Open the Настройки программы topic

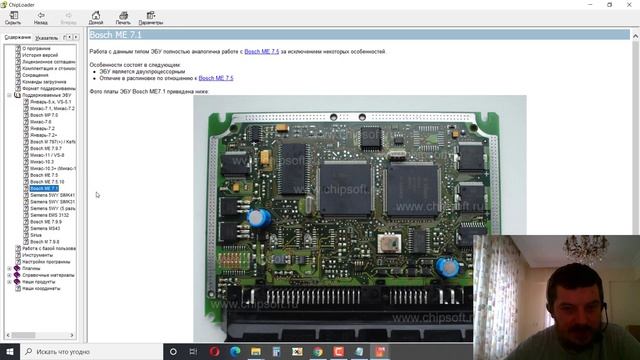point(46,262)
